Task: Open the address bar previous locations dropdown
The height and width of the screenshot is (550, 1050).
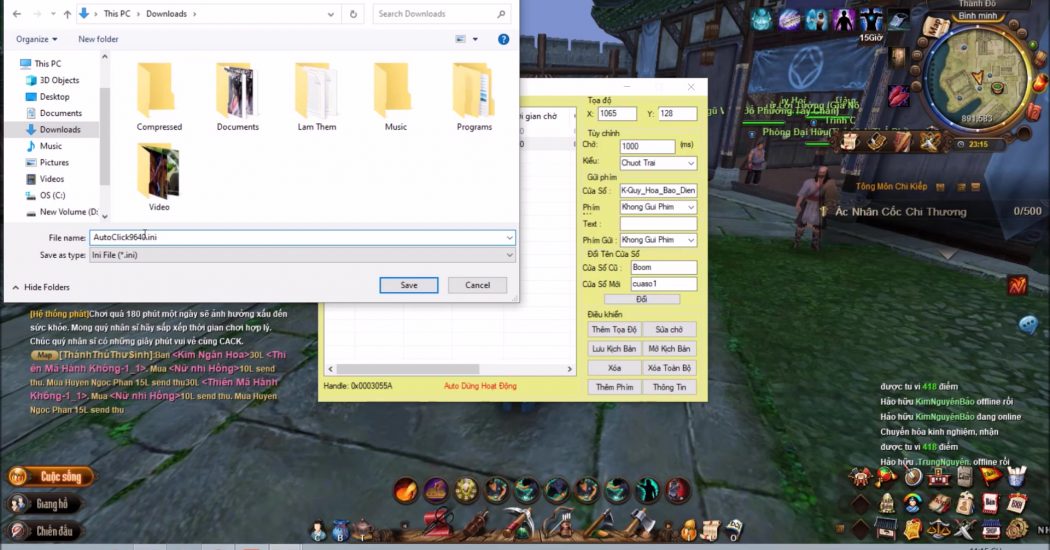Action: 331,14
